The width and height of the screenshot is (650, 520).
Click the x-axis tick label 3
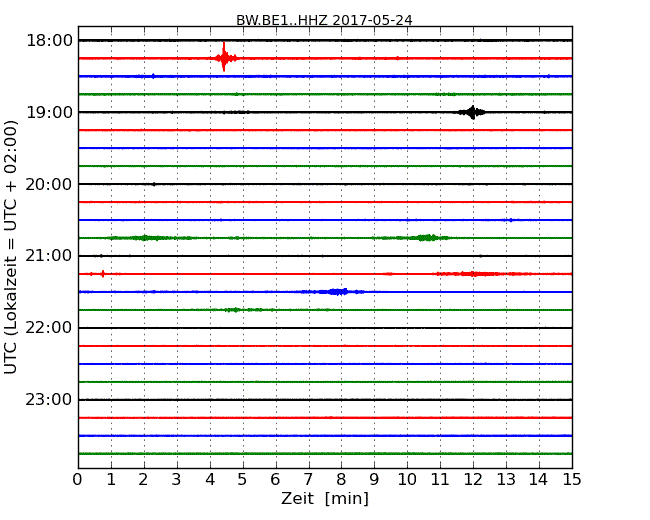tap(177, 479)
